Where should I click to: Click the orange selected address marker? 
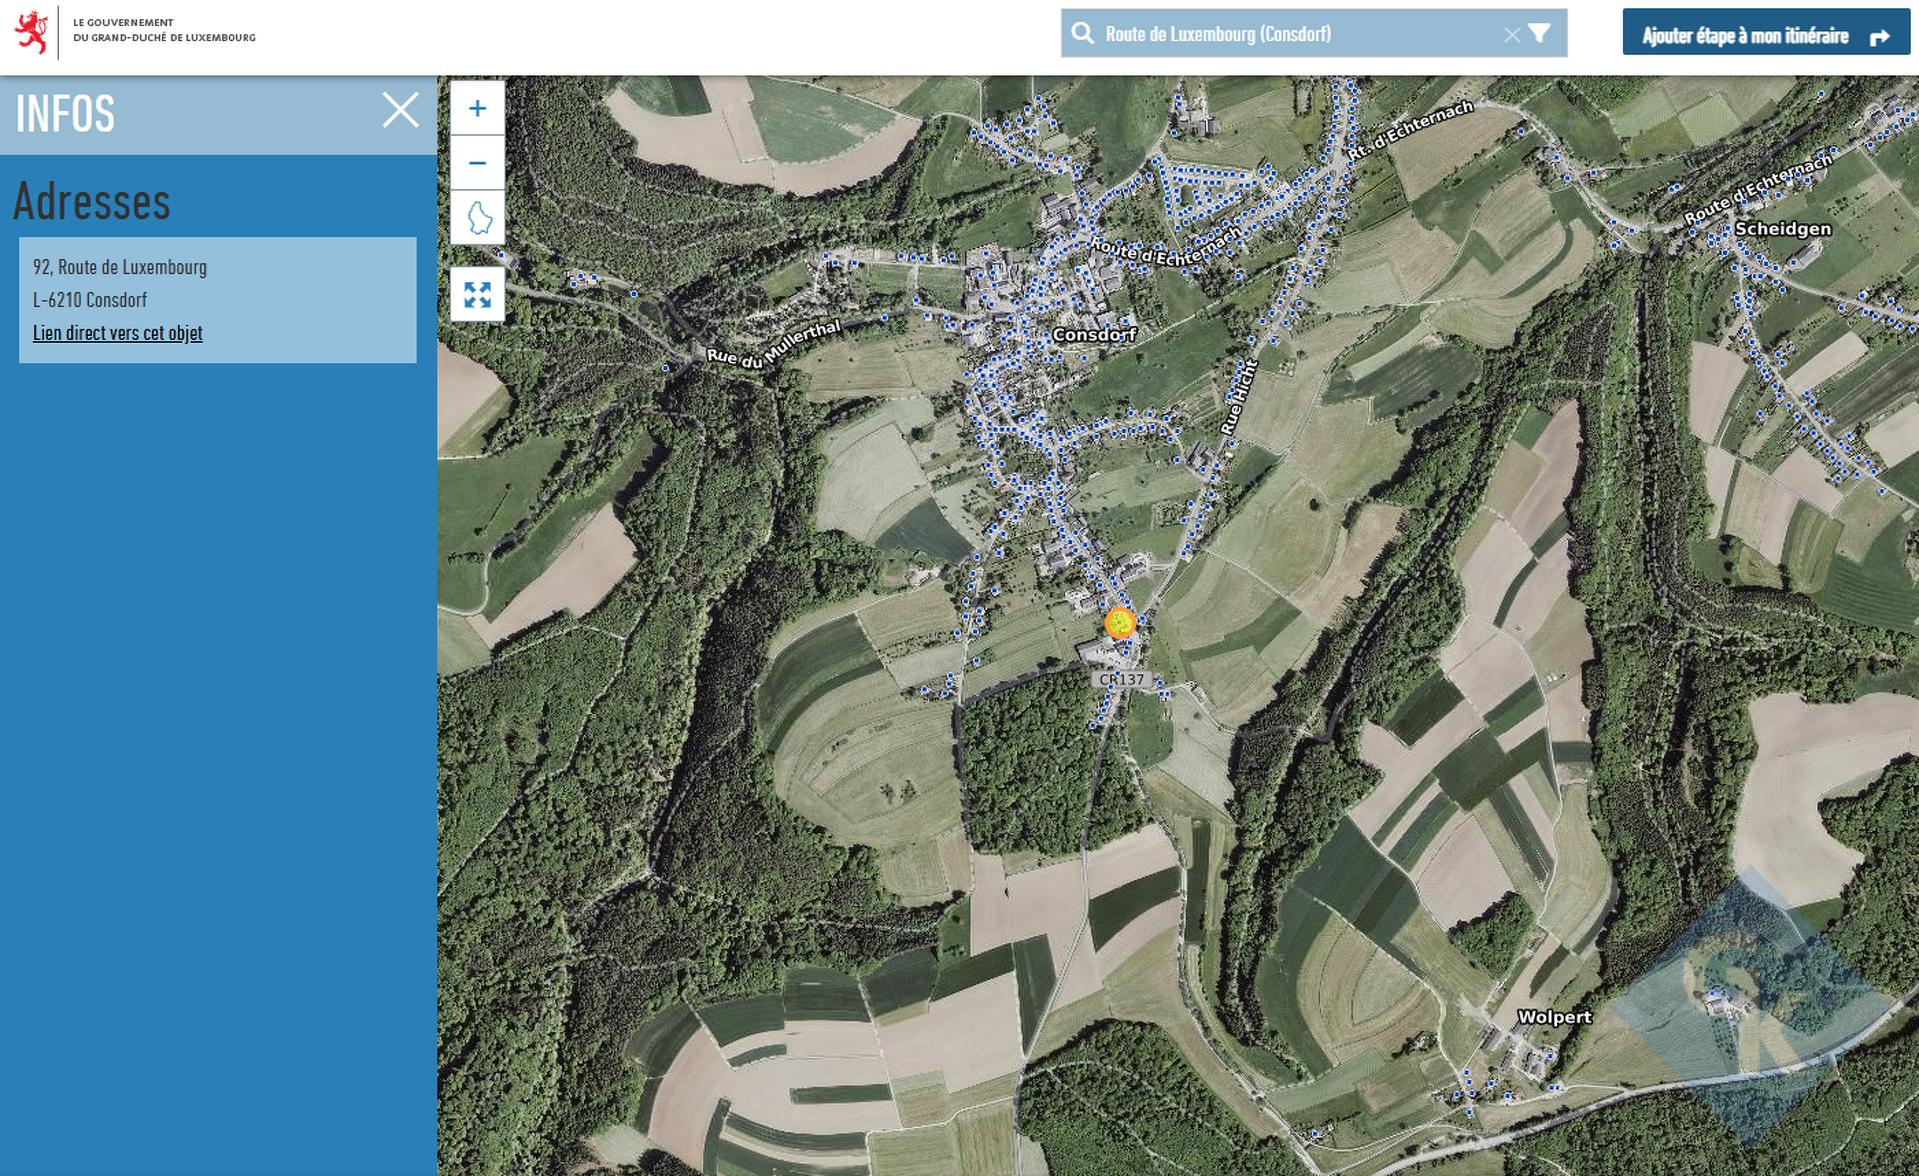[x=1120, y=623]
